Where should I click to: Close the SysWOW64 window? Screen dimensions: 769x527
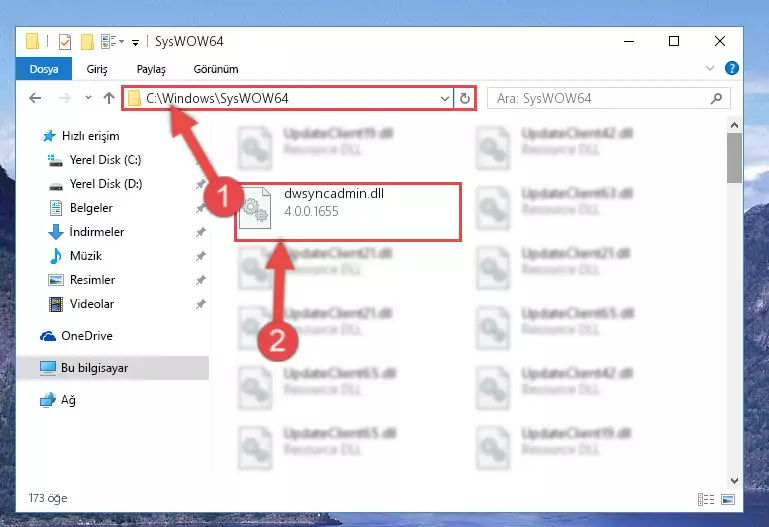pyautogui.click(x=719, y=42)
